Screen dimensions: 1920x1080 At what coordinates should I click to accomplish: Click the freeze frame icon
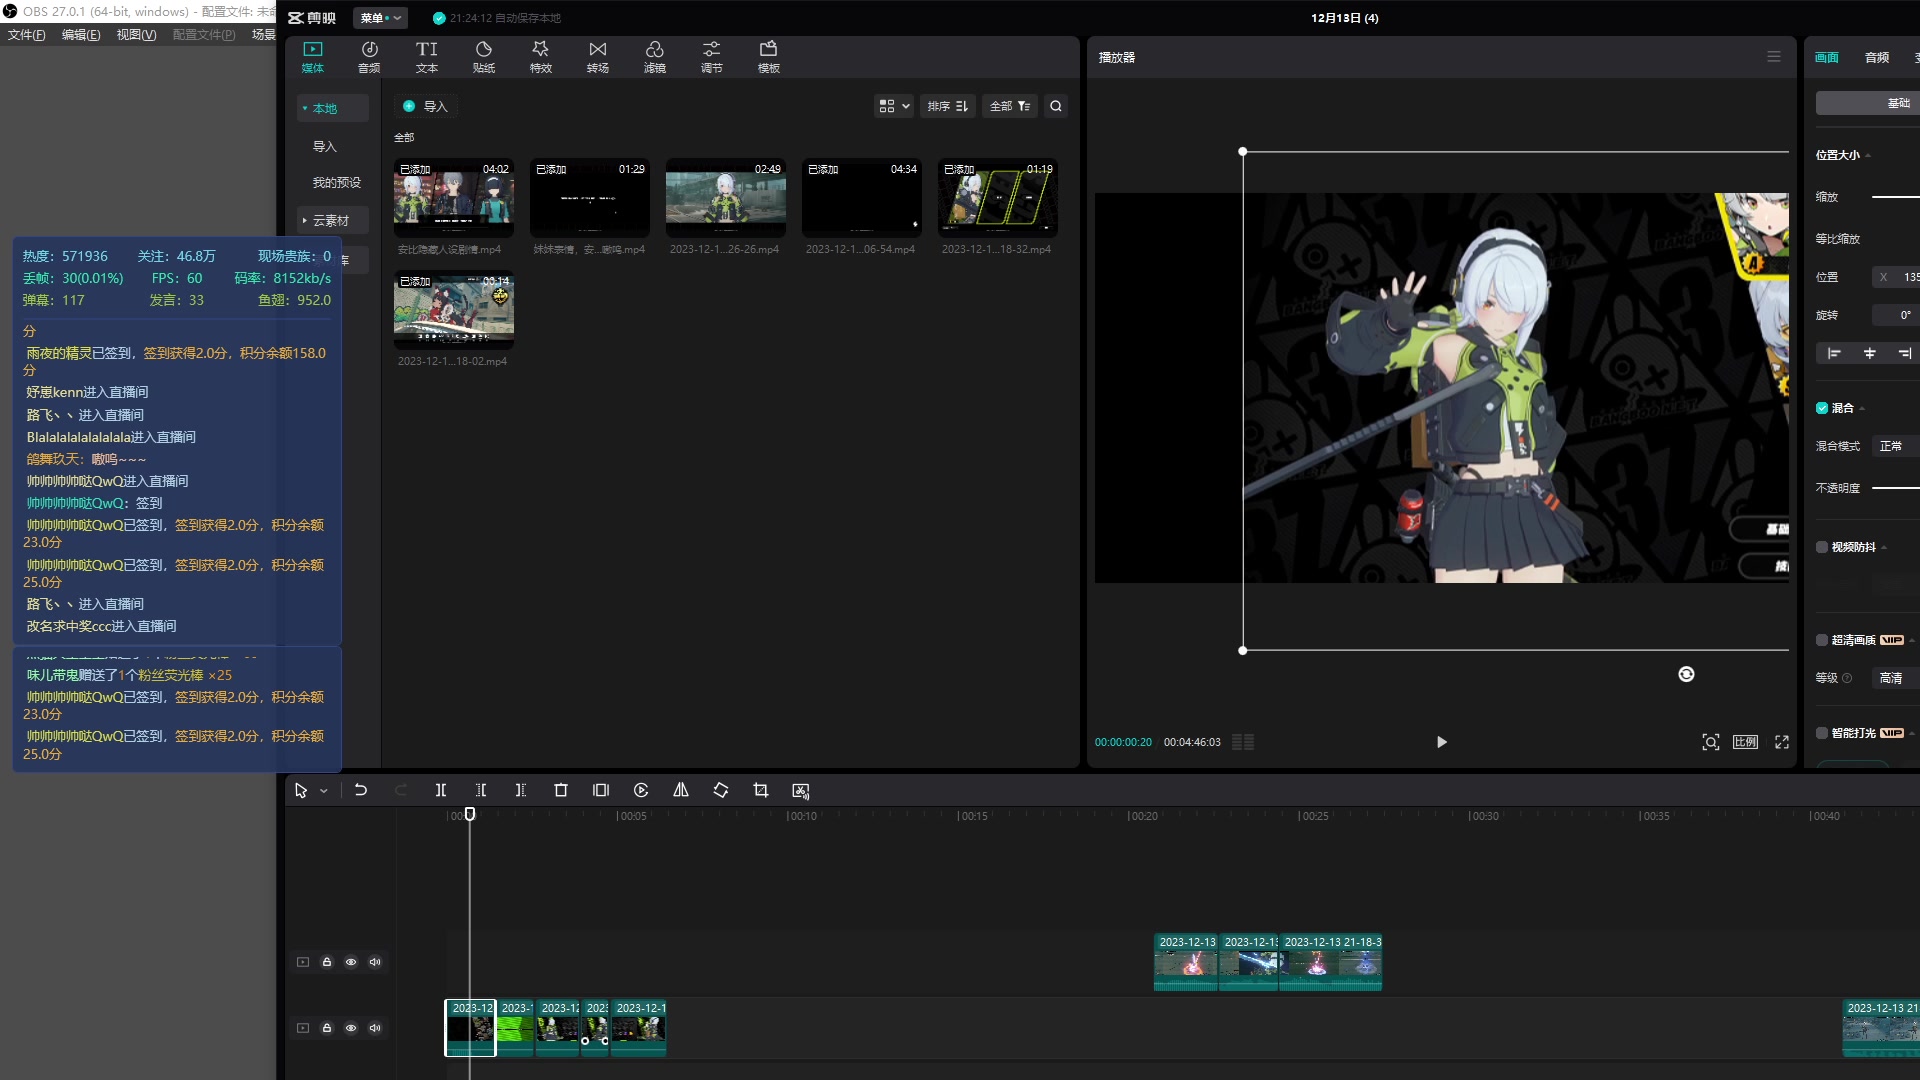click(x=601, y=790)
